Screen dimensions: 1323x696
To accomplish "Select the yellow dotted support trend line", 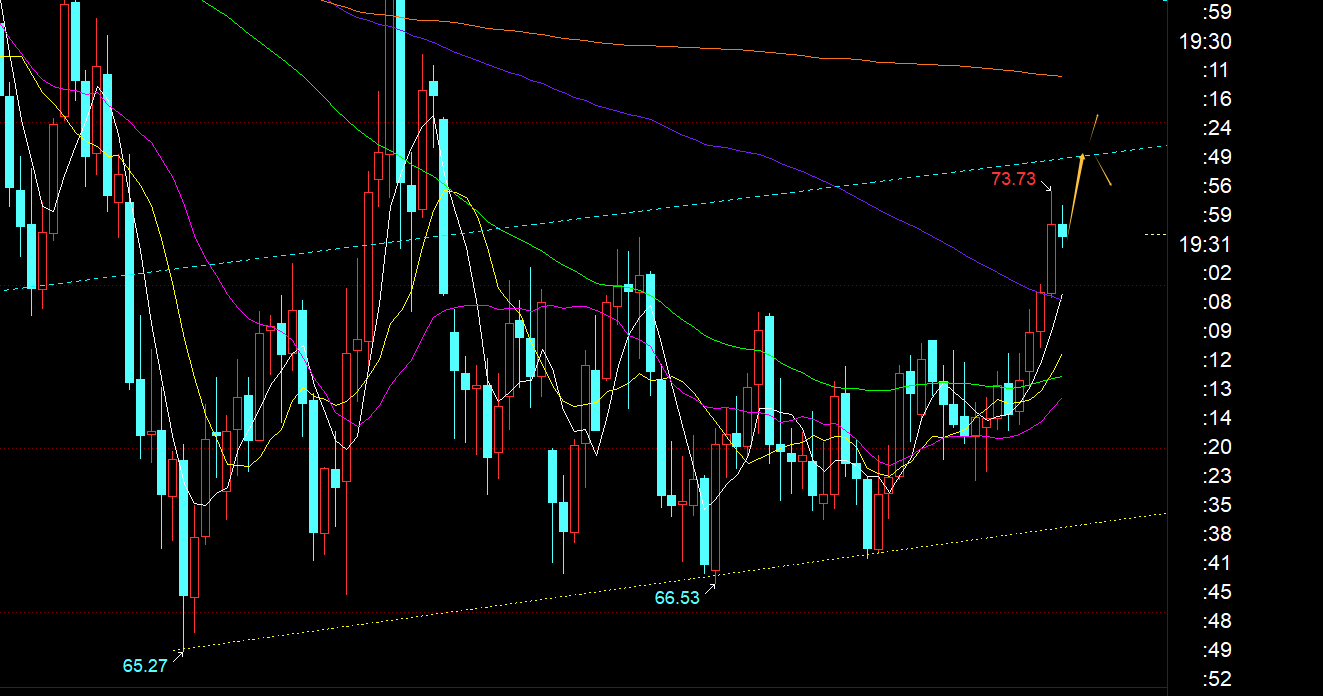I will coord(670,582).
